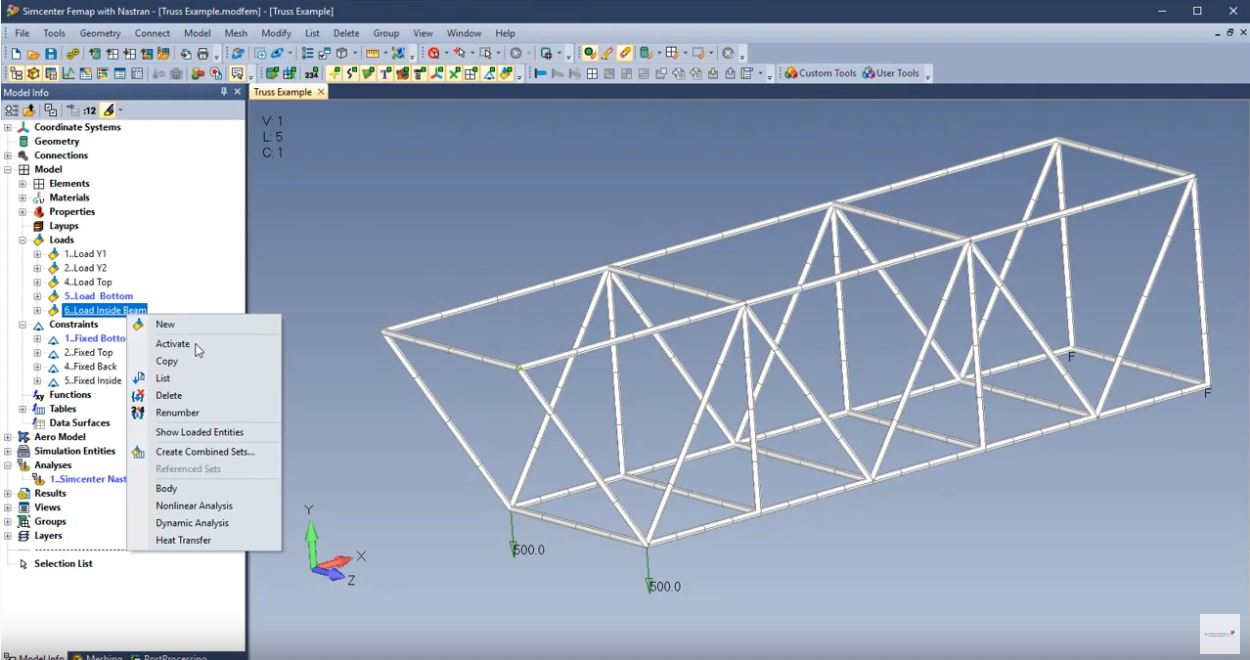
Task: Expand the Layers node
Action: click(8, 536)
